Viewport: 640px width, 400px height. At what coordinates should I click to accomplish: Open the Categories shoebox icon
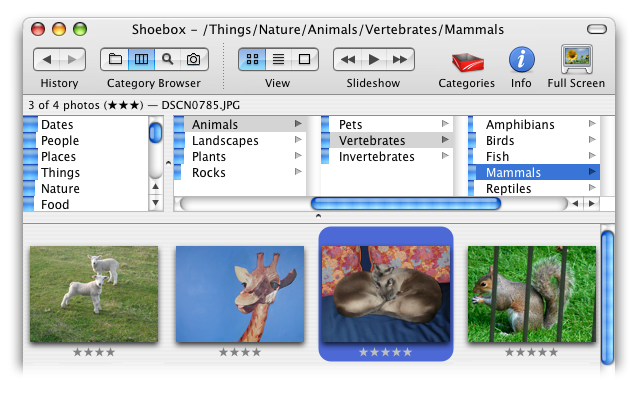(x=467, y=62)
